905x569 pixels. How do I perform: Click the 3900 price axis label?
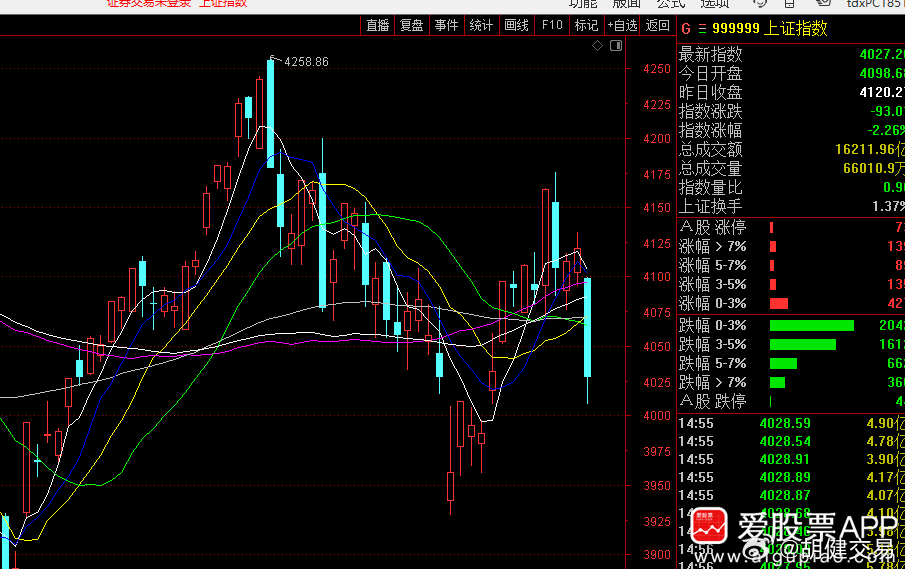(x=657, y=555)
